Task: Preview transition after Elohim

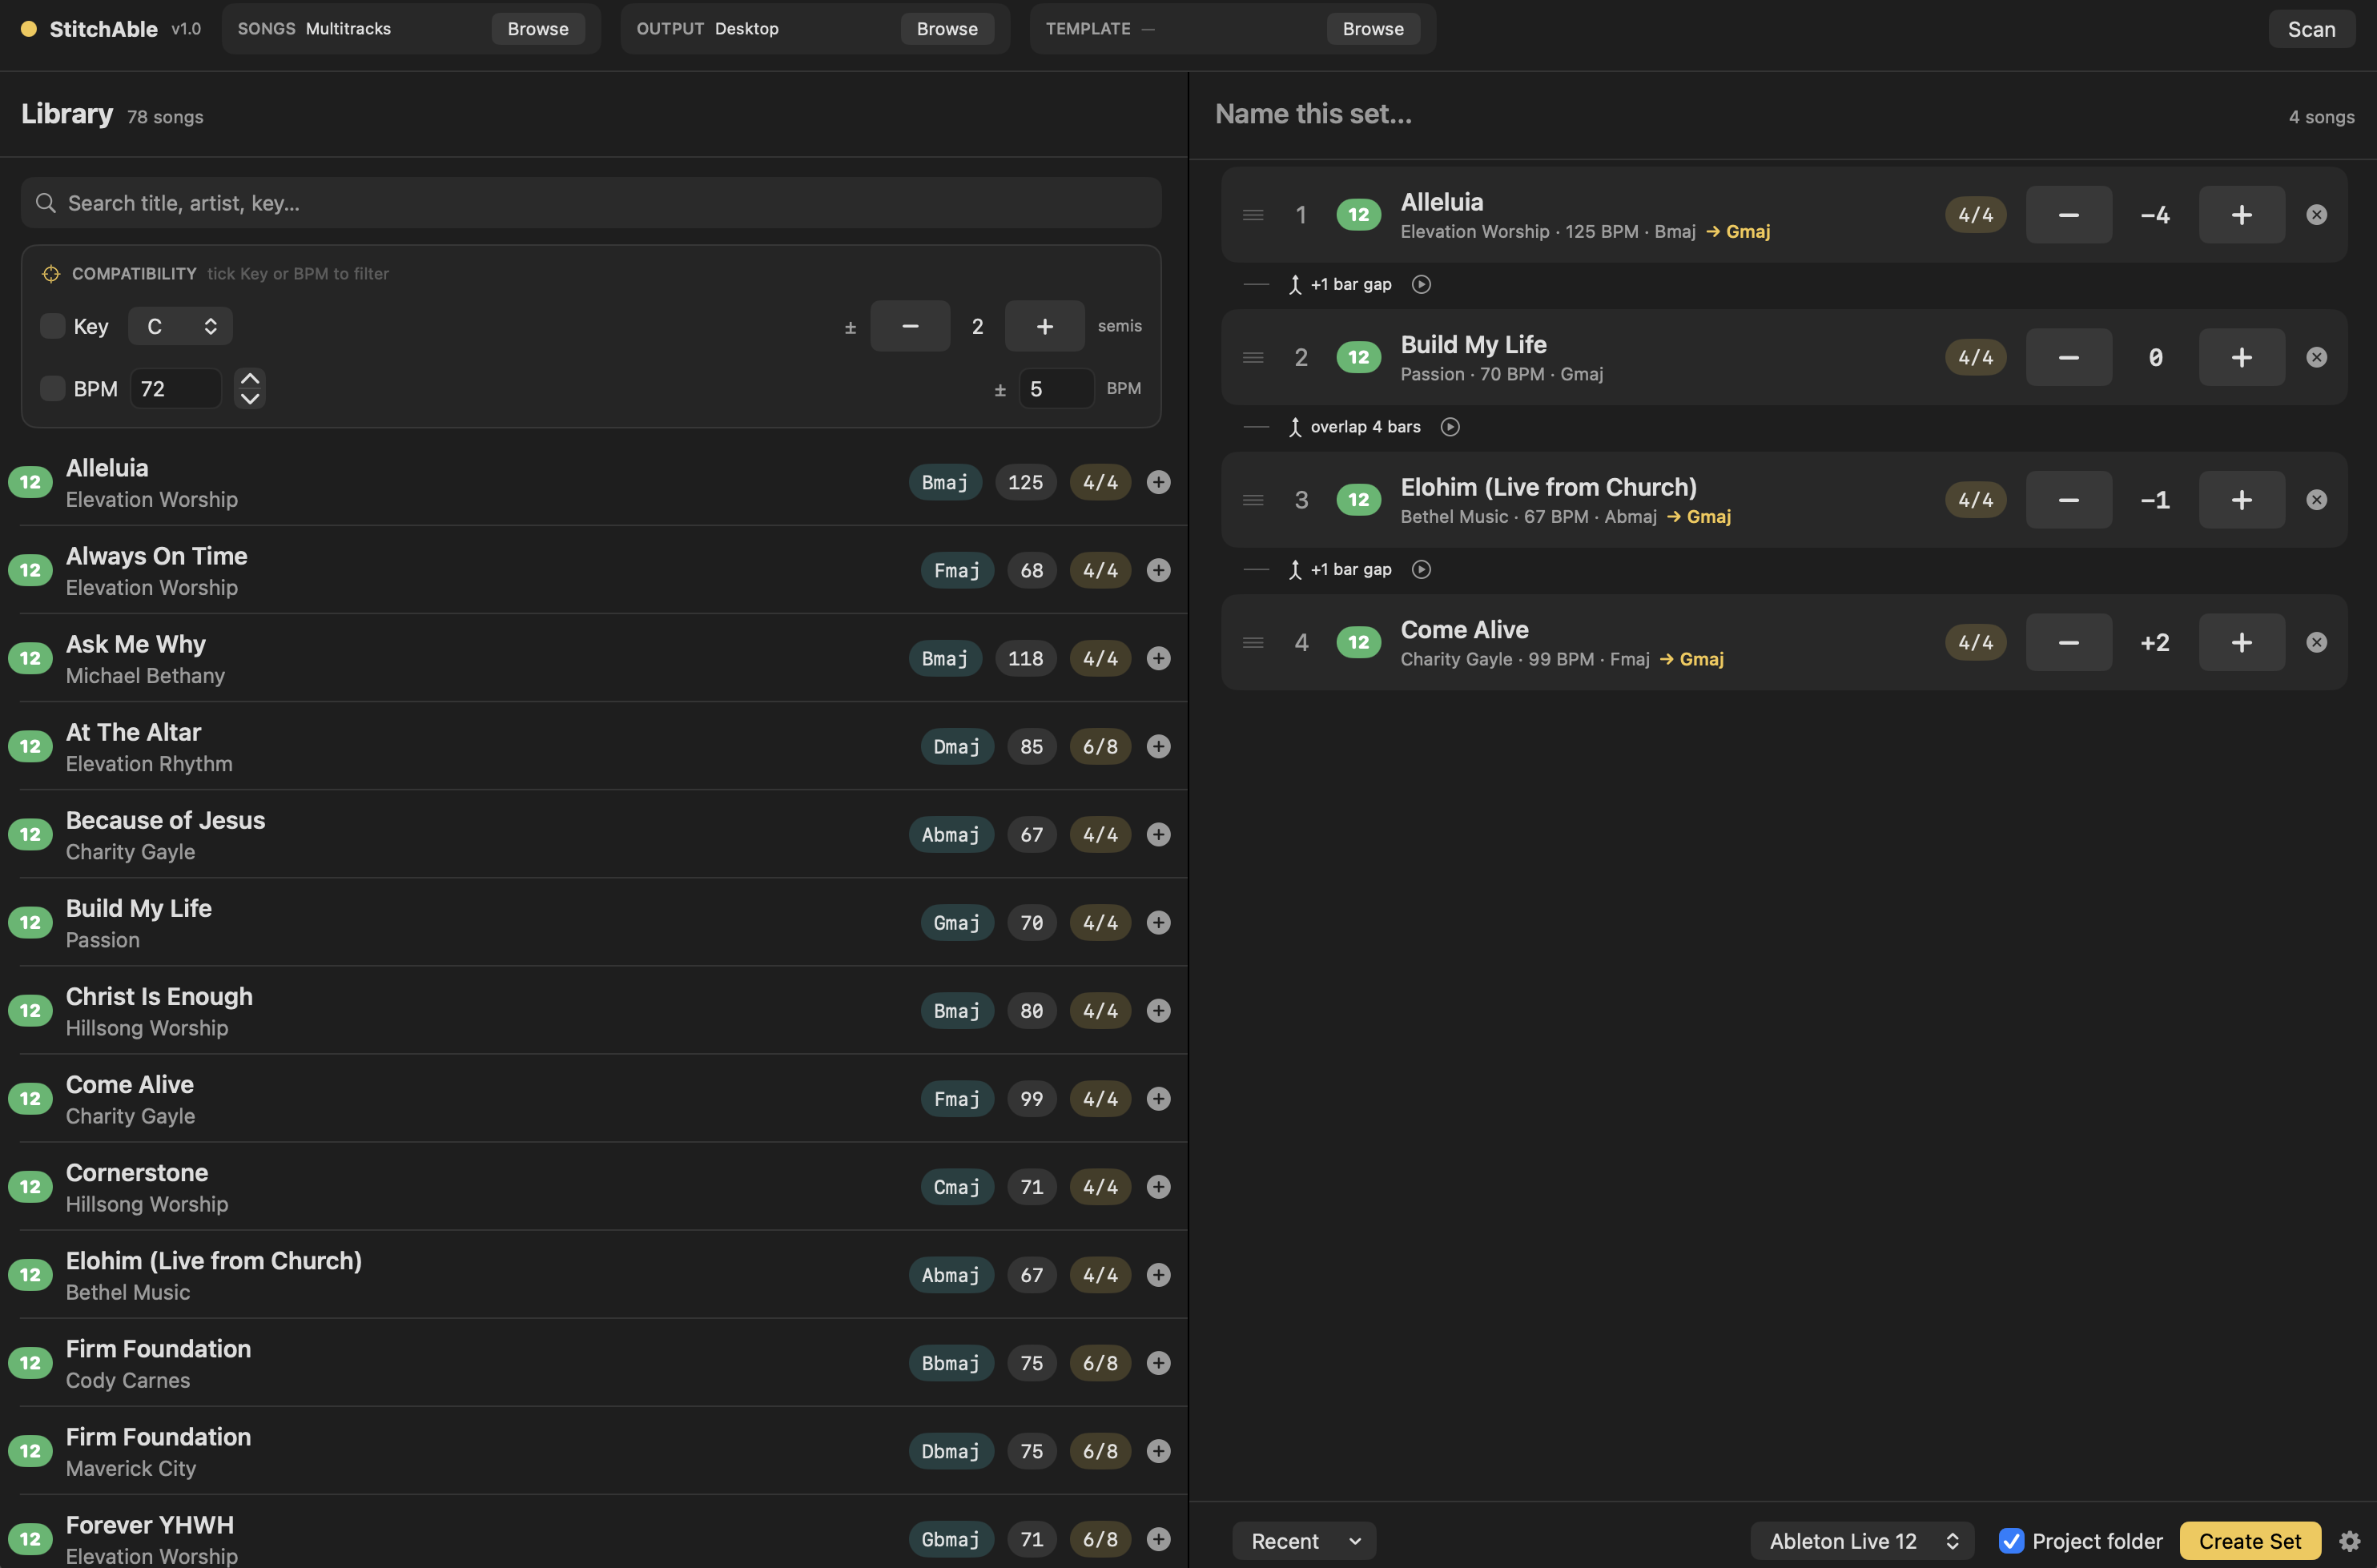Action: point(1421,569)
